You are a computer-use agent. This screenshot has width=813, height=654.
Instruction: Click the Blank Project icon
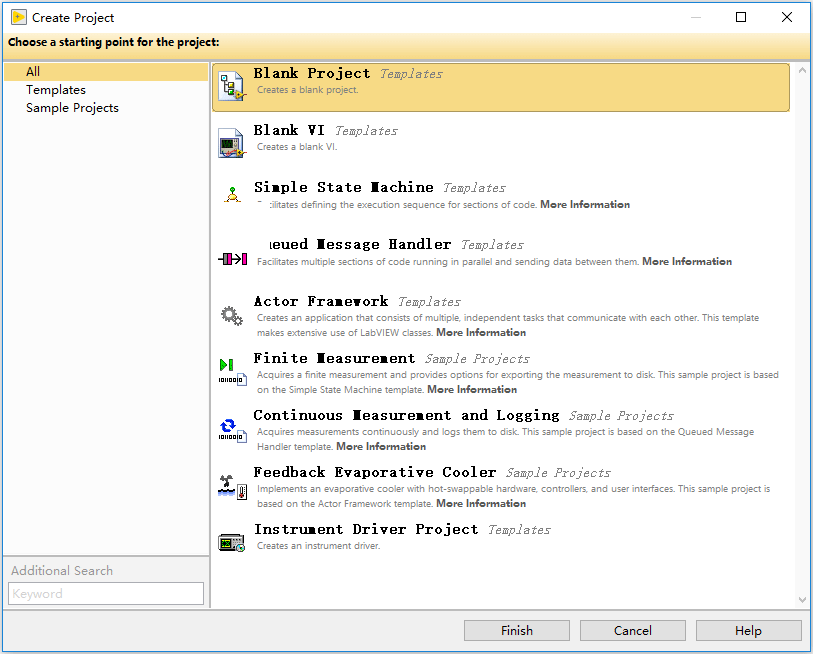point(231,87)
